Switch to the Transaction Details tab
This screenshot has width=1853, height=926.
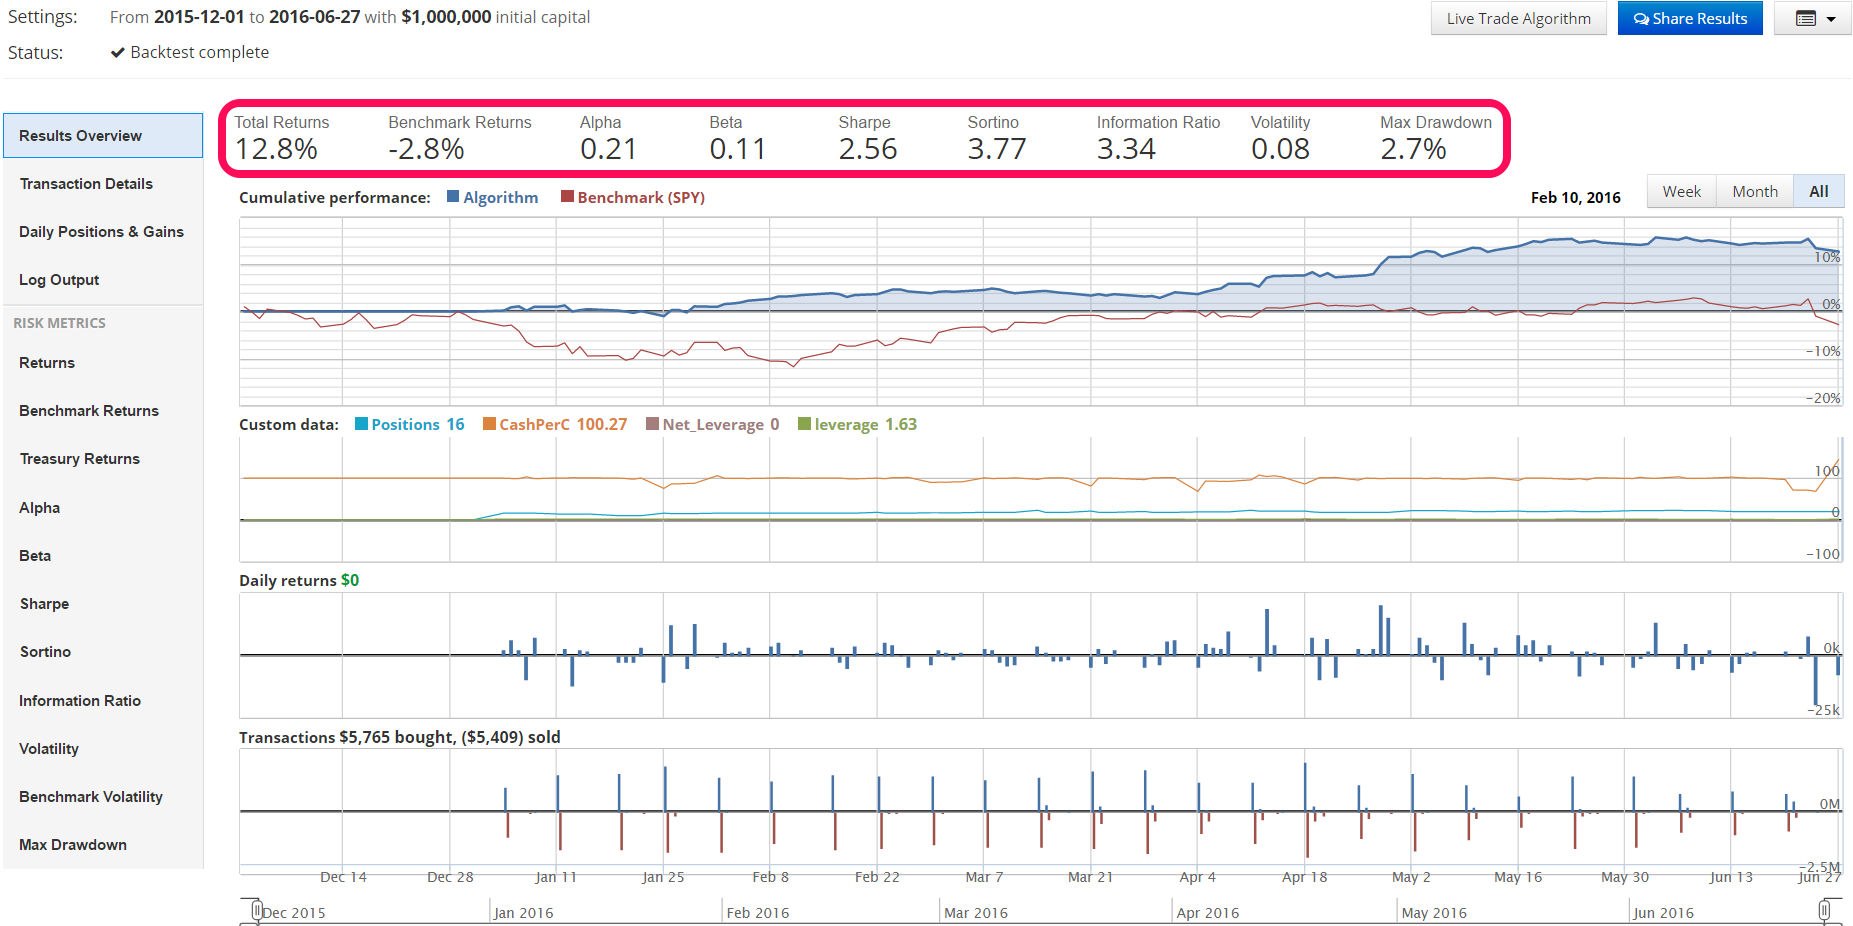coord(86,183)
